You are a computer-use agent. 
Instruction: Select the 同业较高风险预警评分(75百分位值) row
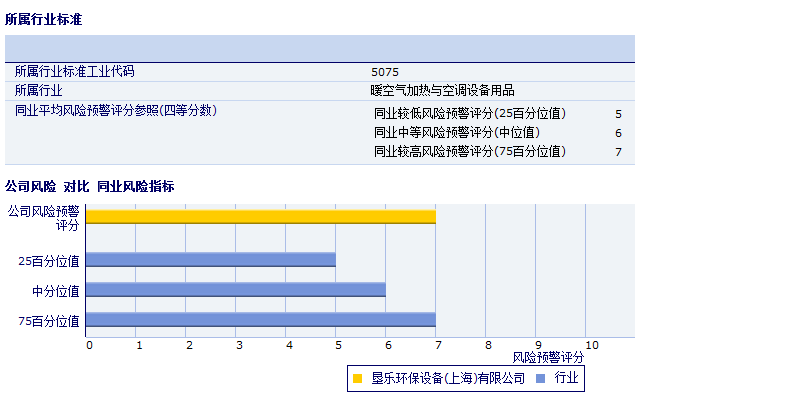click(470, 152)
